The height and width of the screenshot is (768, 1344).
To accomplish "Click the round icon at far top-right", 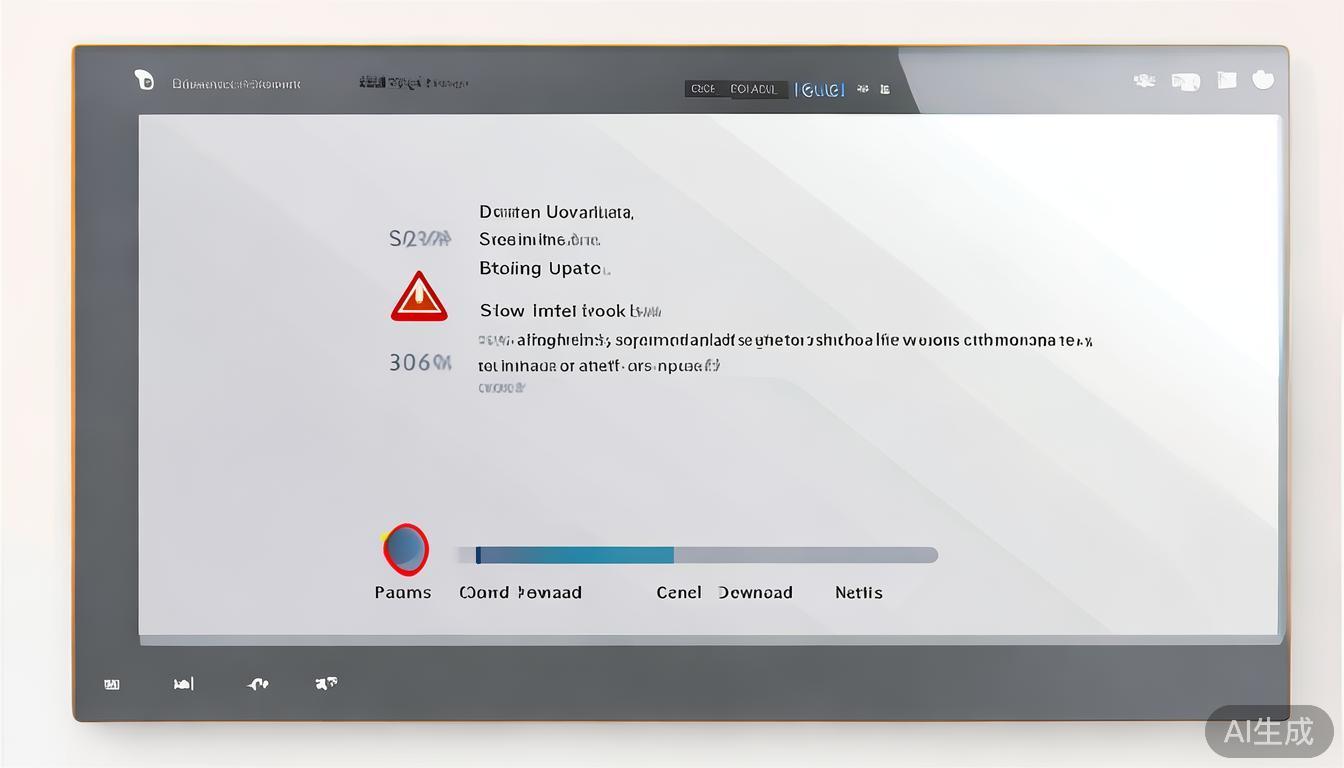I will (x=1263, y=80).
